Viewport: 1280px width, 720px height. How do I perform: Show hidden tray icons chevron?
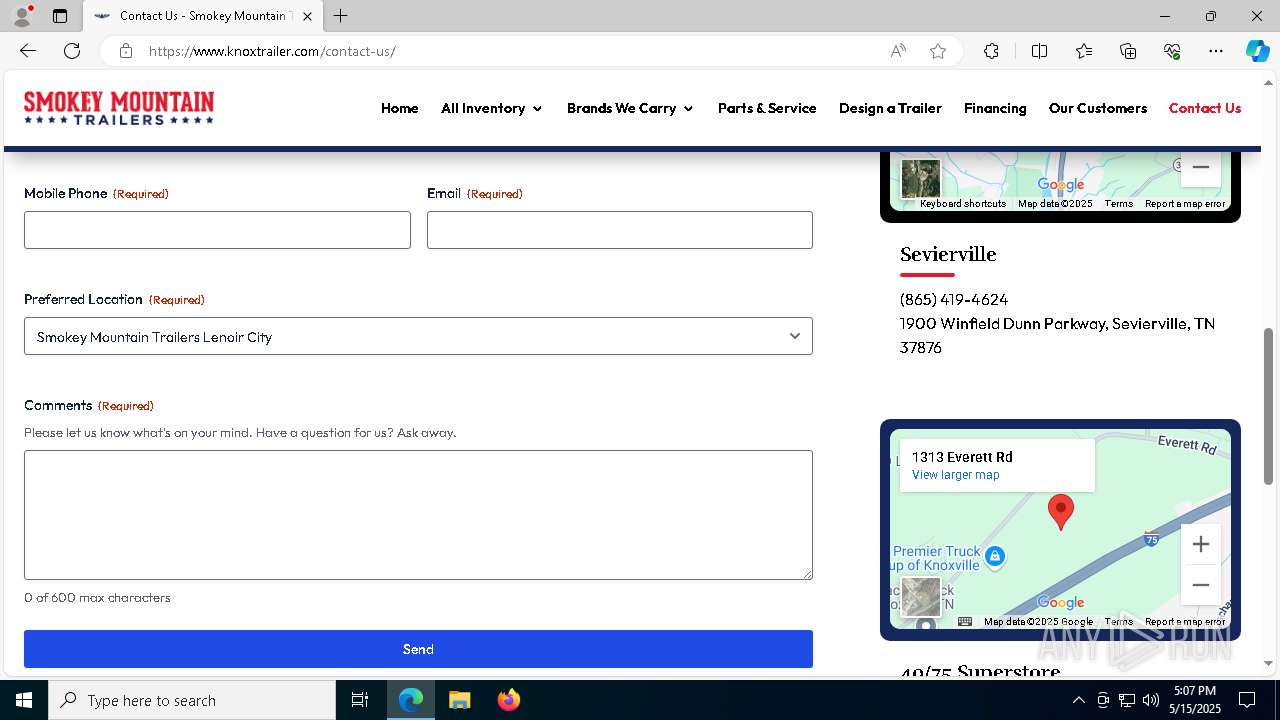[1078, 700]
